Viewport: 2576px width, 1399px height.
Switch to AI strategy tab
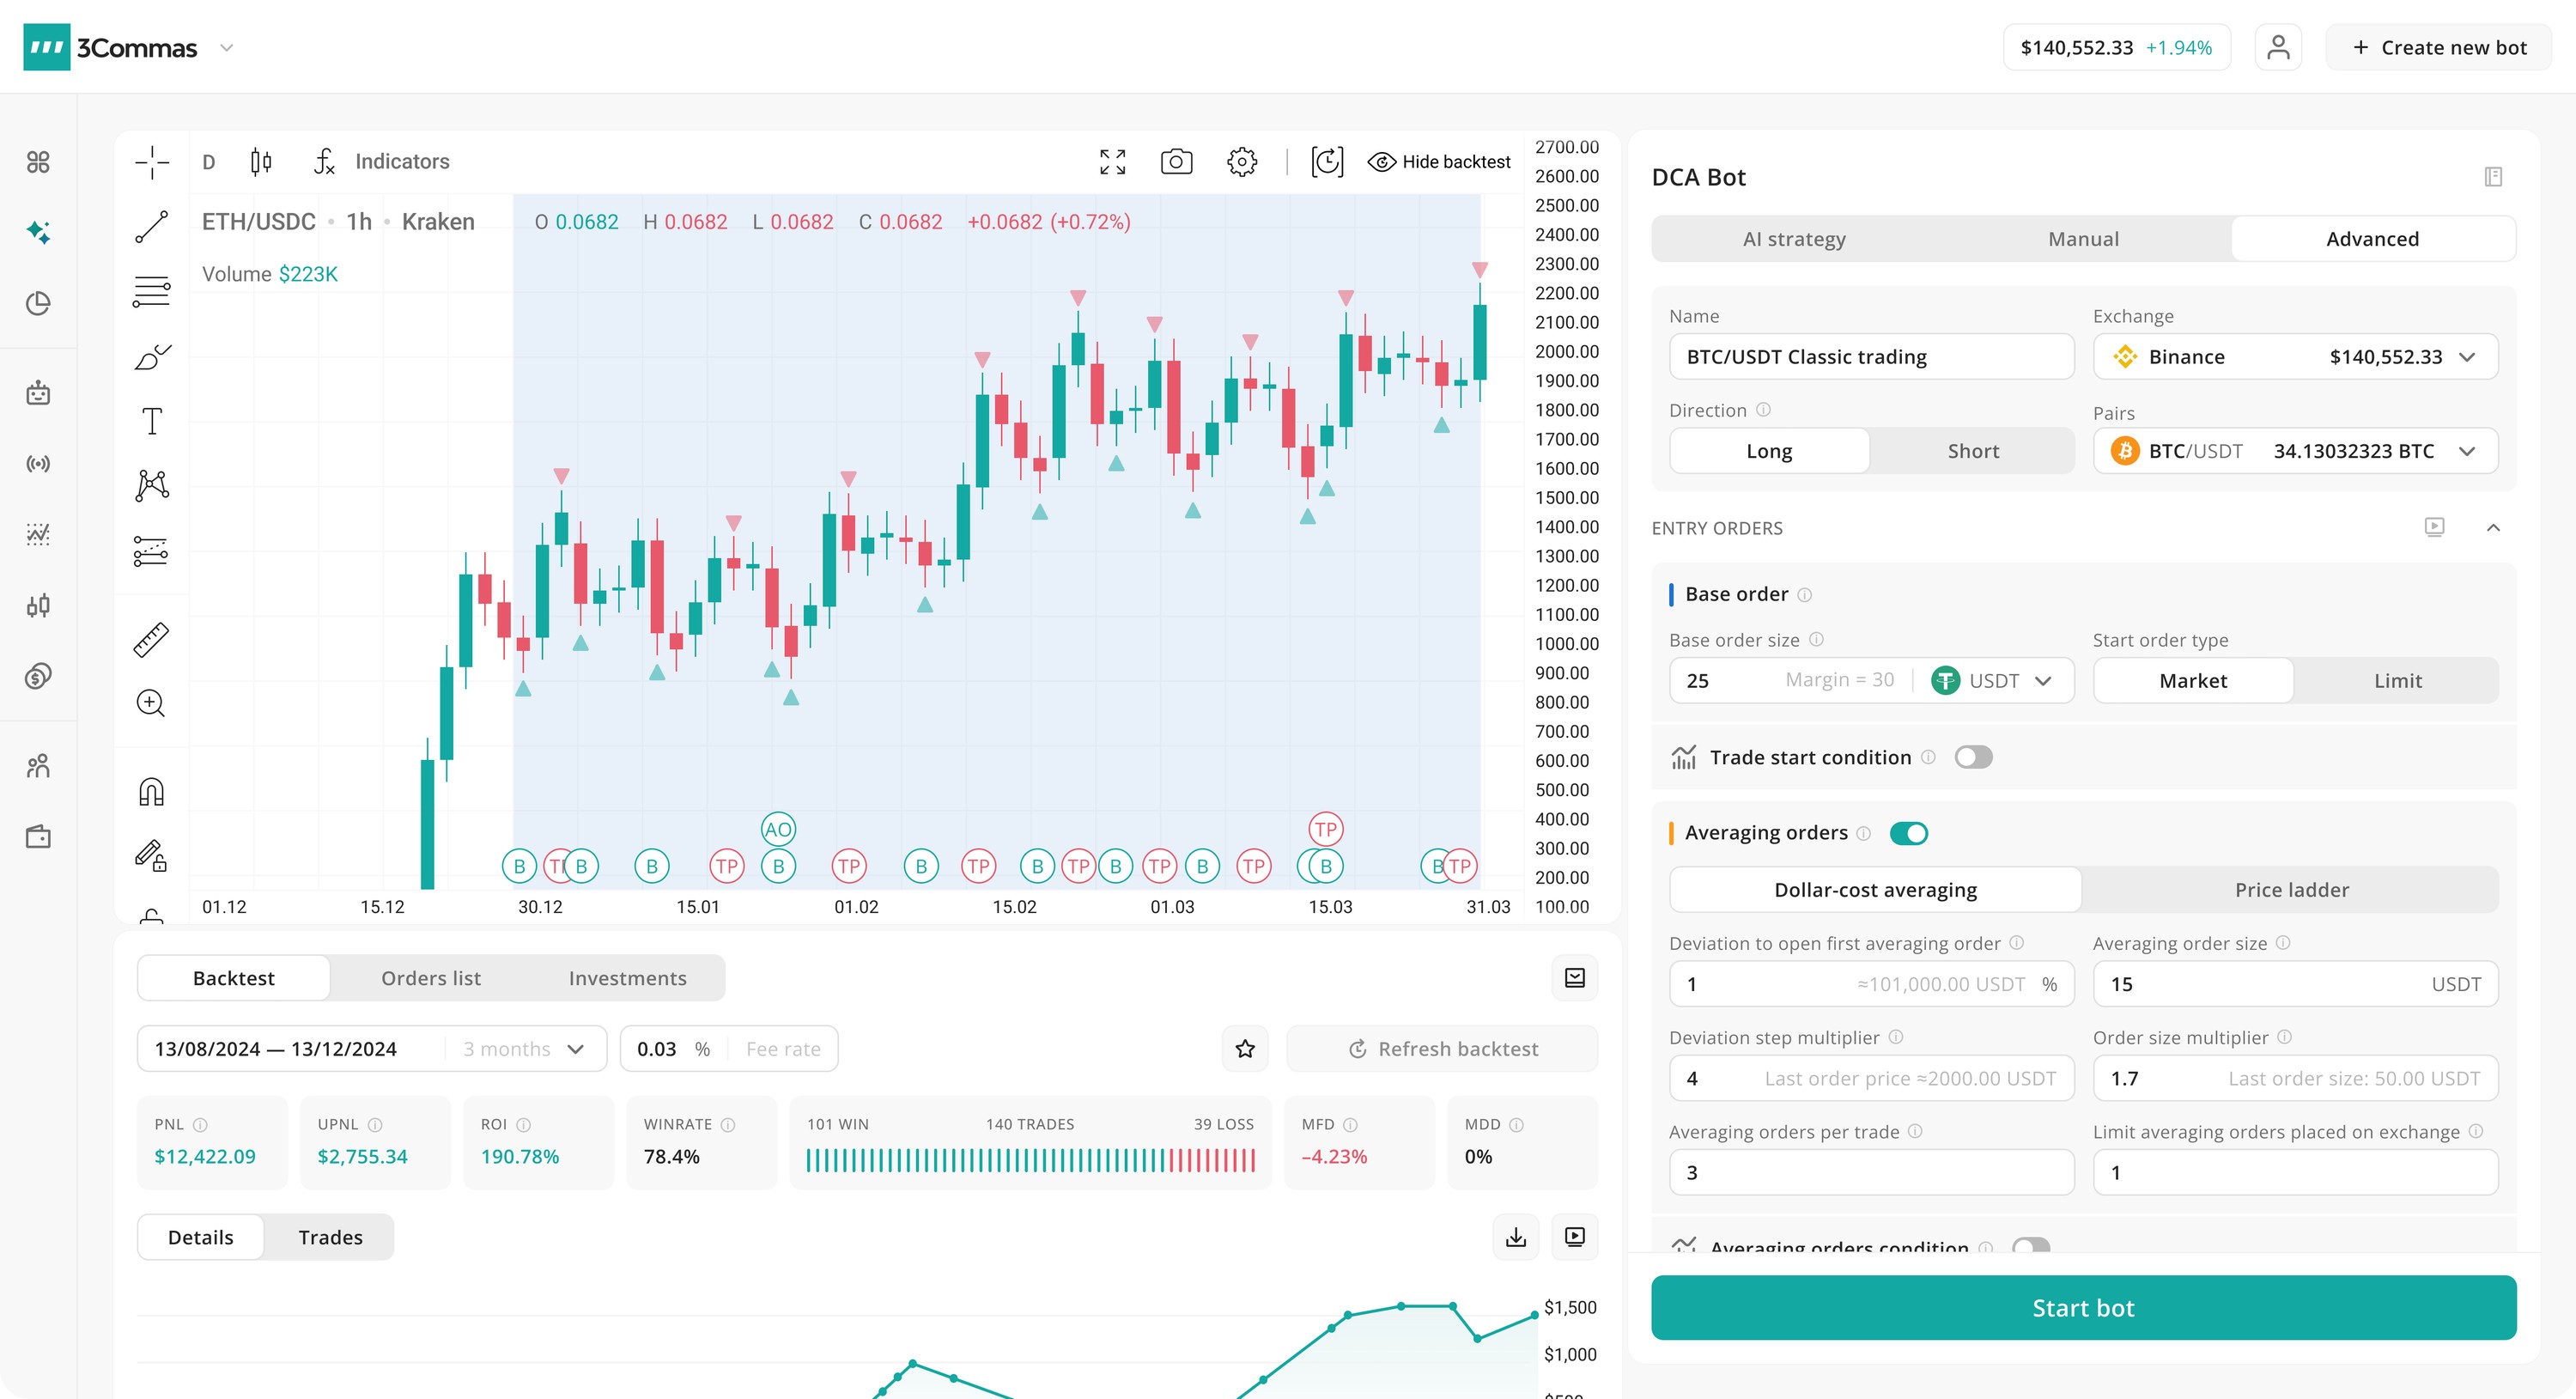click(1794, 239)
